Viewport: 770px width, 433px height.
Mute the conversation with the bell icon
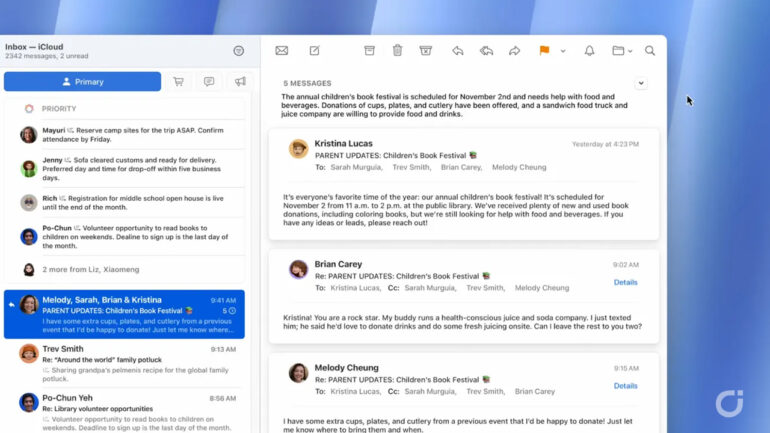coord(589,51)
